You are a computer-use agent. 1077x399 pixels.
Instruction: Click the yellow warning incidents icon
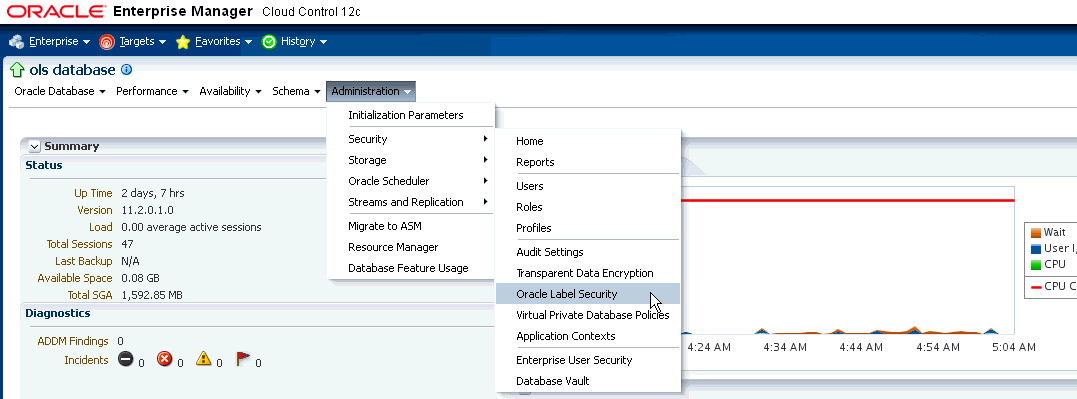[203, 358]
